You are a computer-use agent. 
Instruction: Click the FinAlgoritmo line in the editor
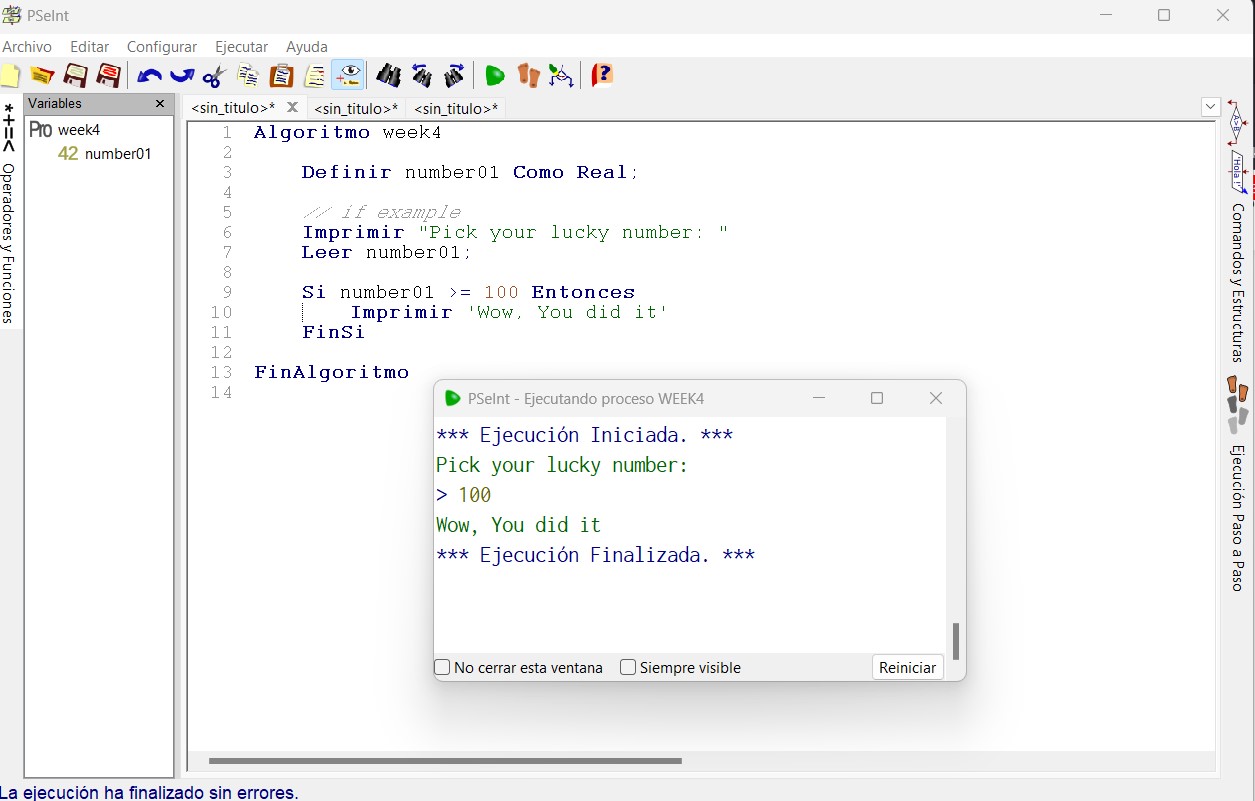331,372
